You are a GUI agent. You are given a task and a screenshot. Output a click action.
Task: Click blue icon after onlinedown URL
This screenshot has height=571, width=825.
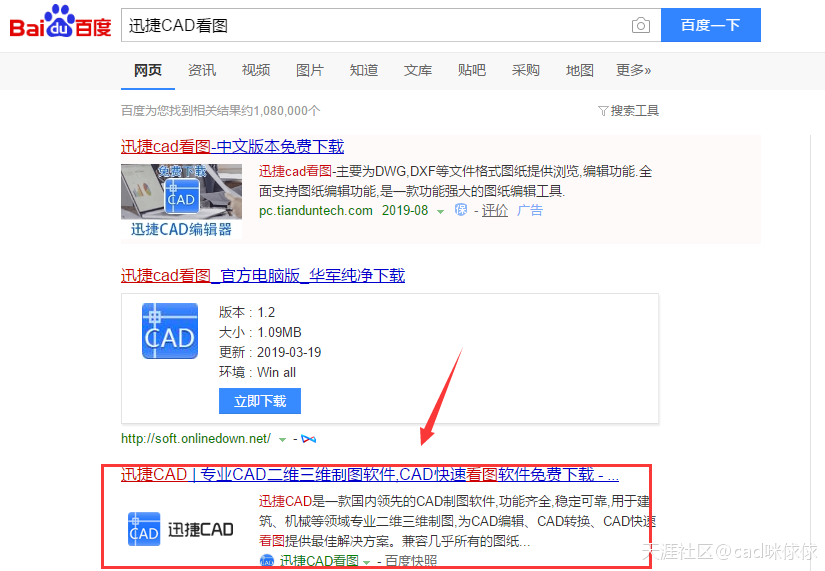(x=309, y=439)
